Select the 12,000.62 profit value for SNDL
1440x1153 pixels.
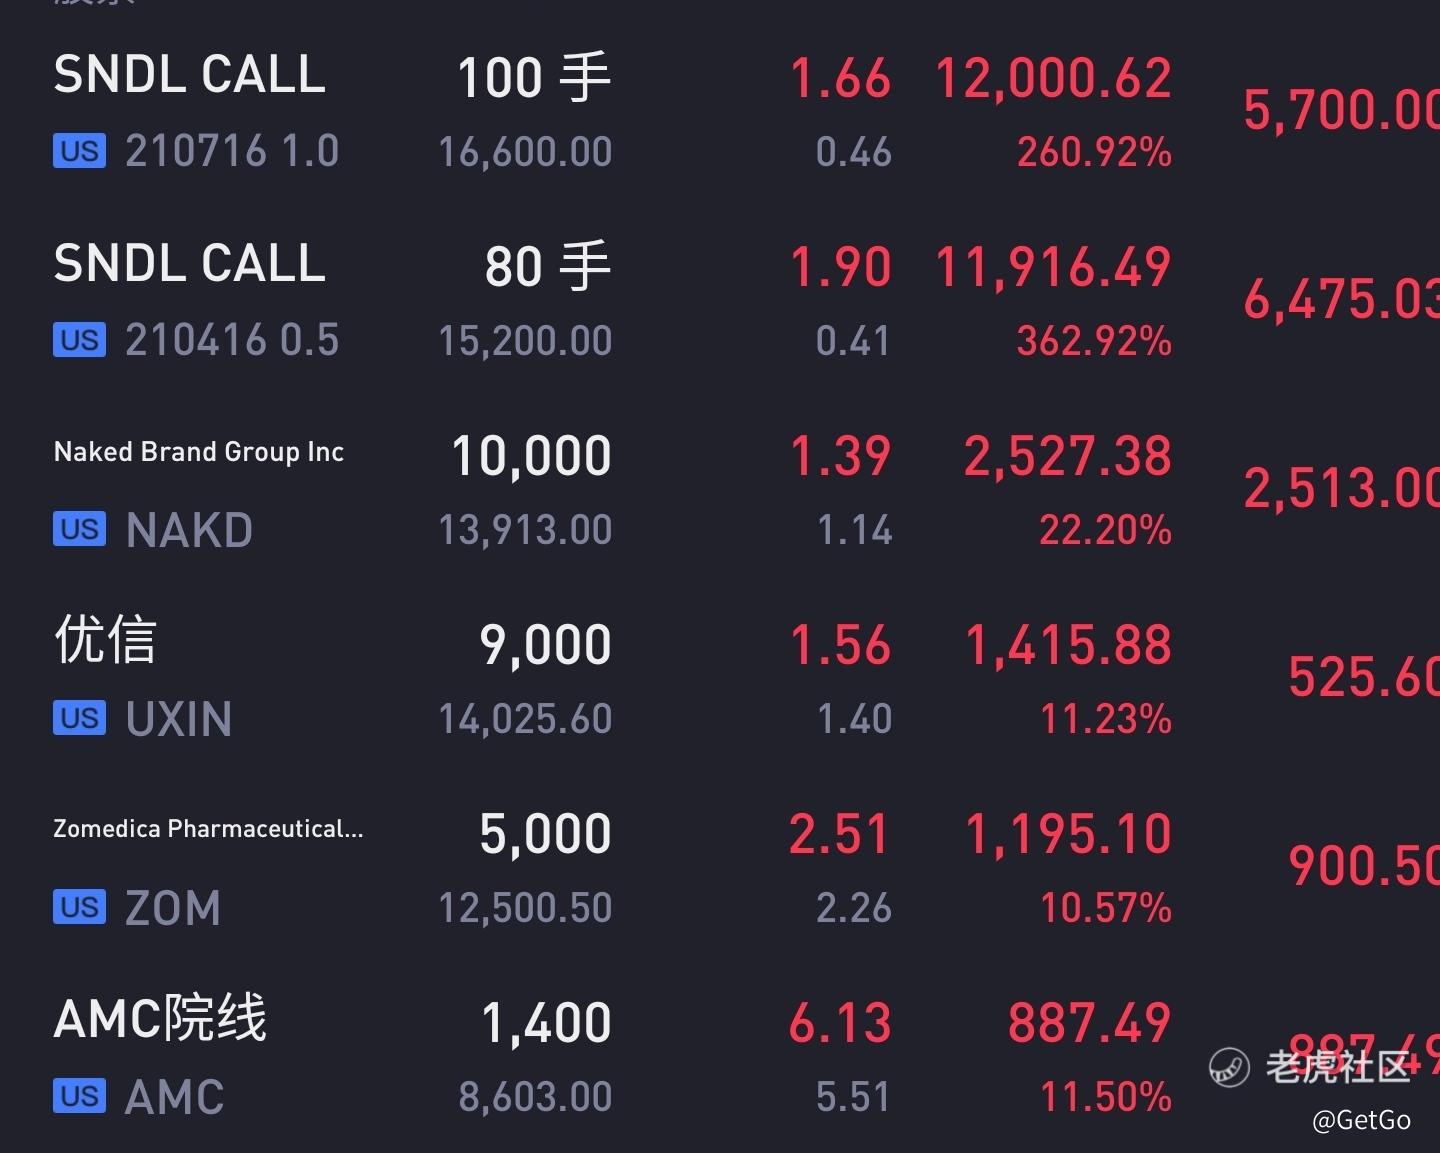tap(1053, 78)
